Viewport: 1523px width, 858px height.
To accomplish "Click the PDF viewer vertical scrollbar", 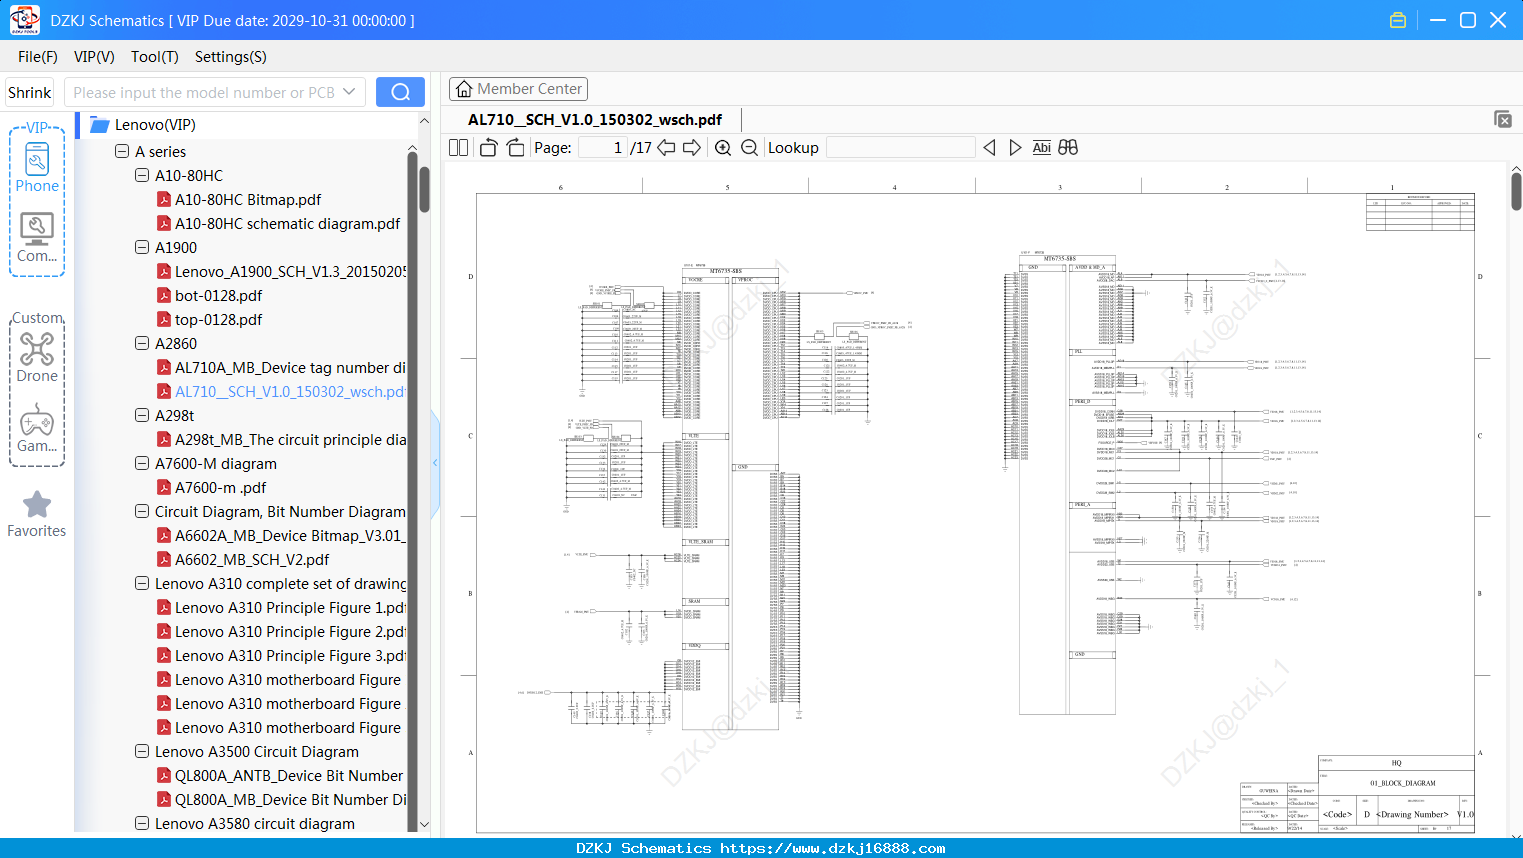I will tap(1516, 192).
